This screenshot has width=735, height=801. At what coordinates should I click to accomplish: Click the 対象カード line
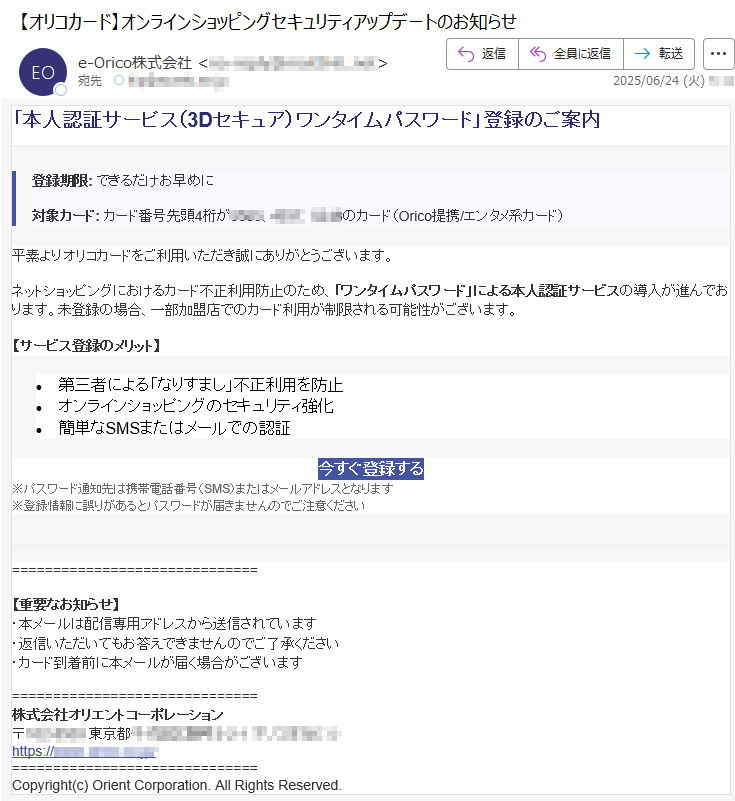pyautogui.click(x=297, y=216)
